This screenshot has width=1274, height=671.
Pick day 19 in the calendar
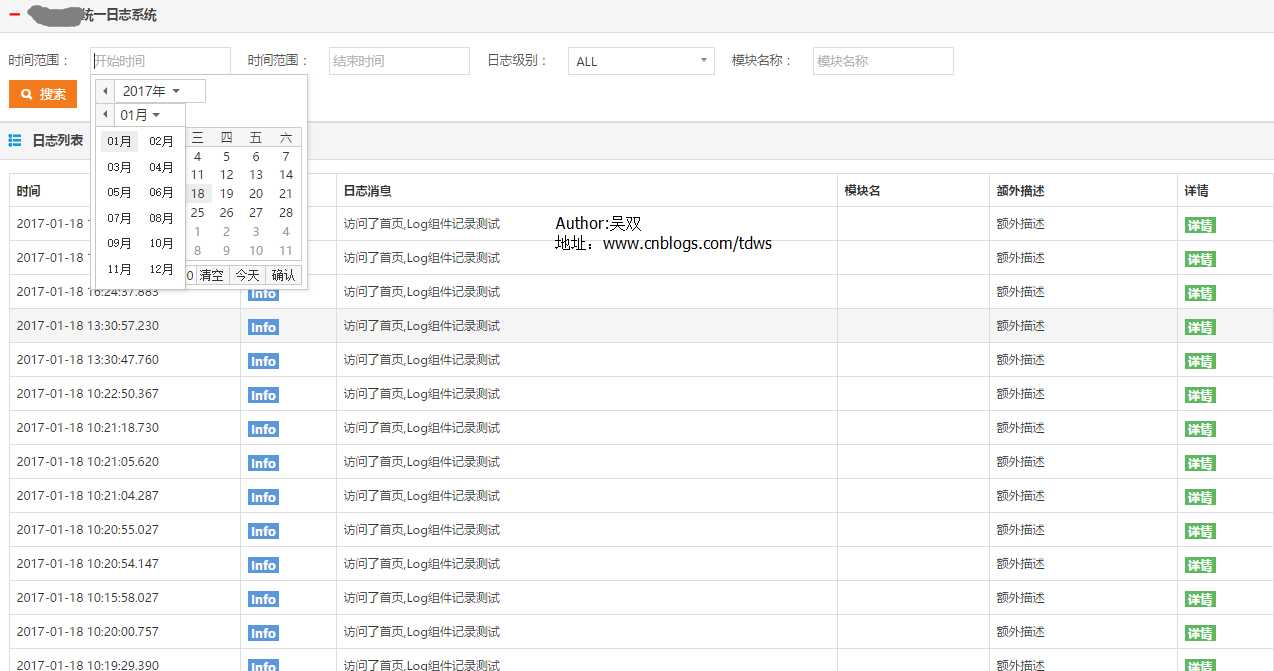click(227, 194)
